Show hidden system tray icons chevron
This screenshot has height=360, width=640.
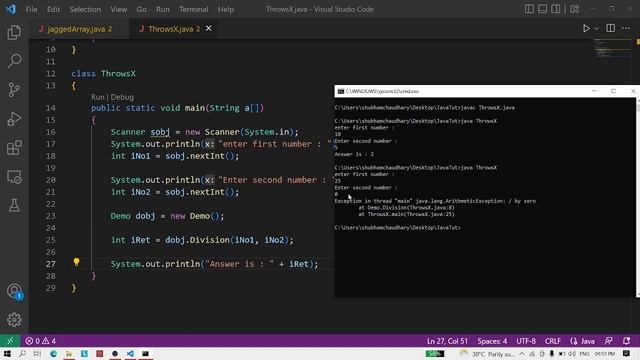click(522, 354)
